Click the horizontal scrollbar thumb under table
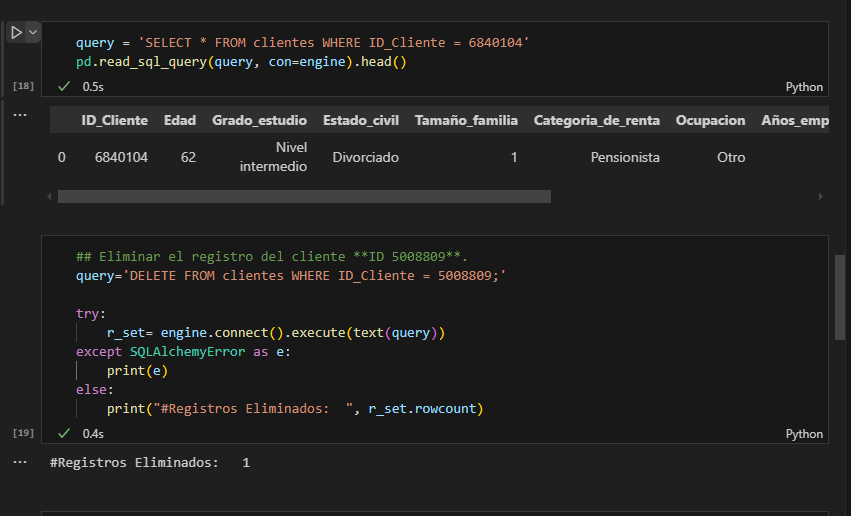Viewport: 851px width, 516px height. pyautogui.click(x=304, y=196)
